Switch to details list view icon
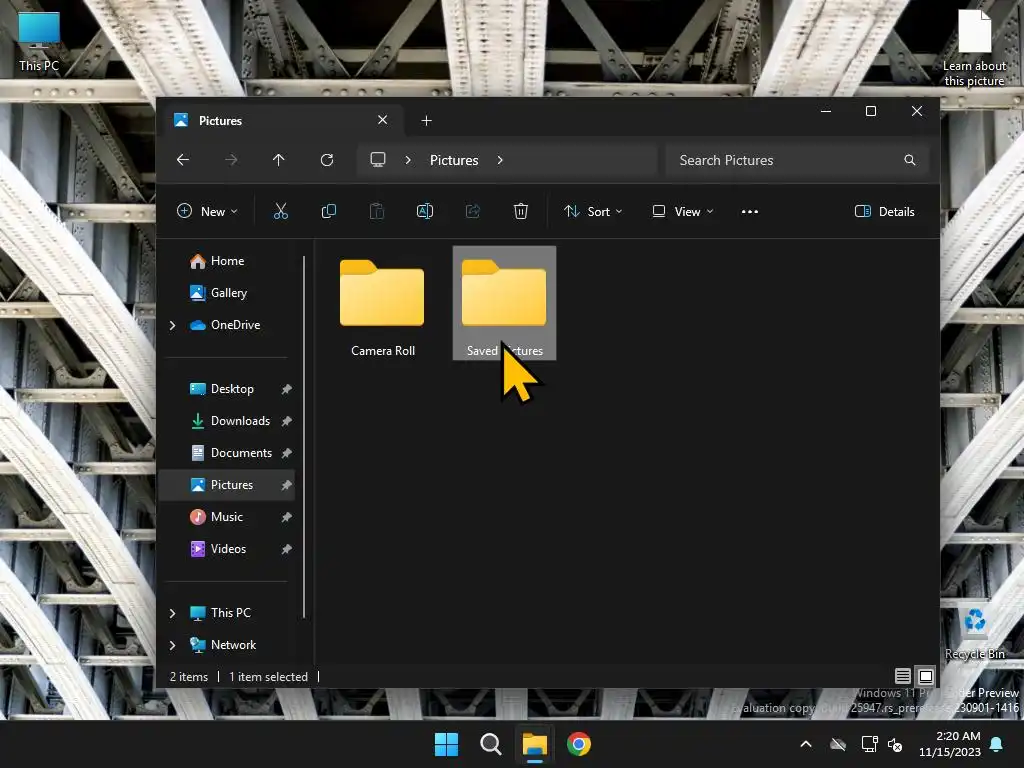 903,676
